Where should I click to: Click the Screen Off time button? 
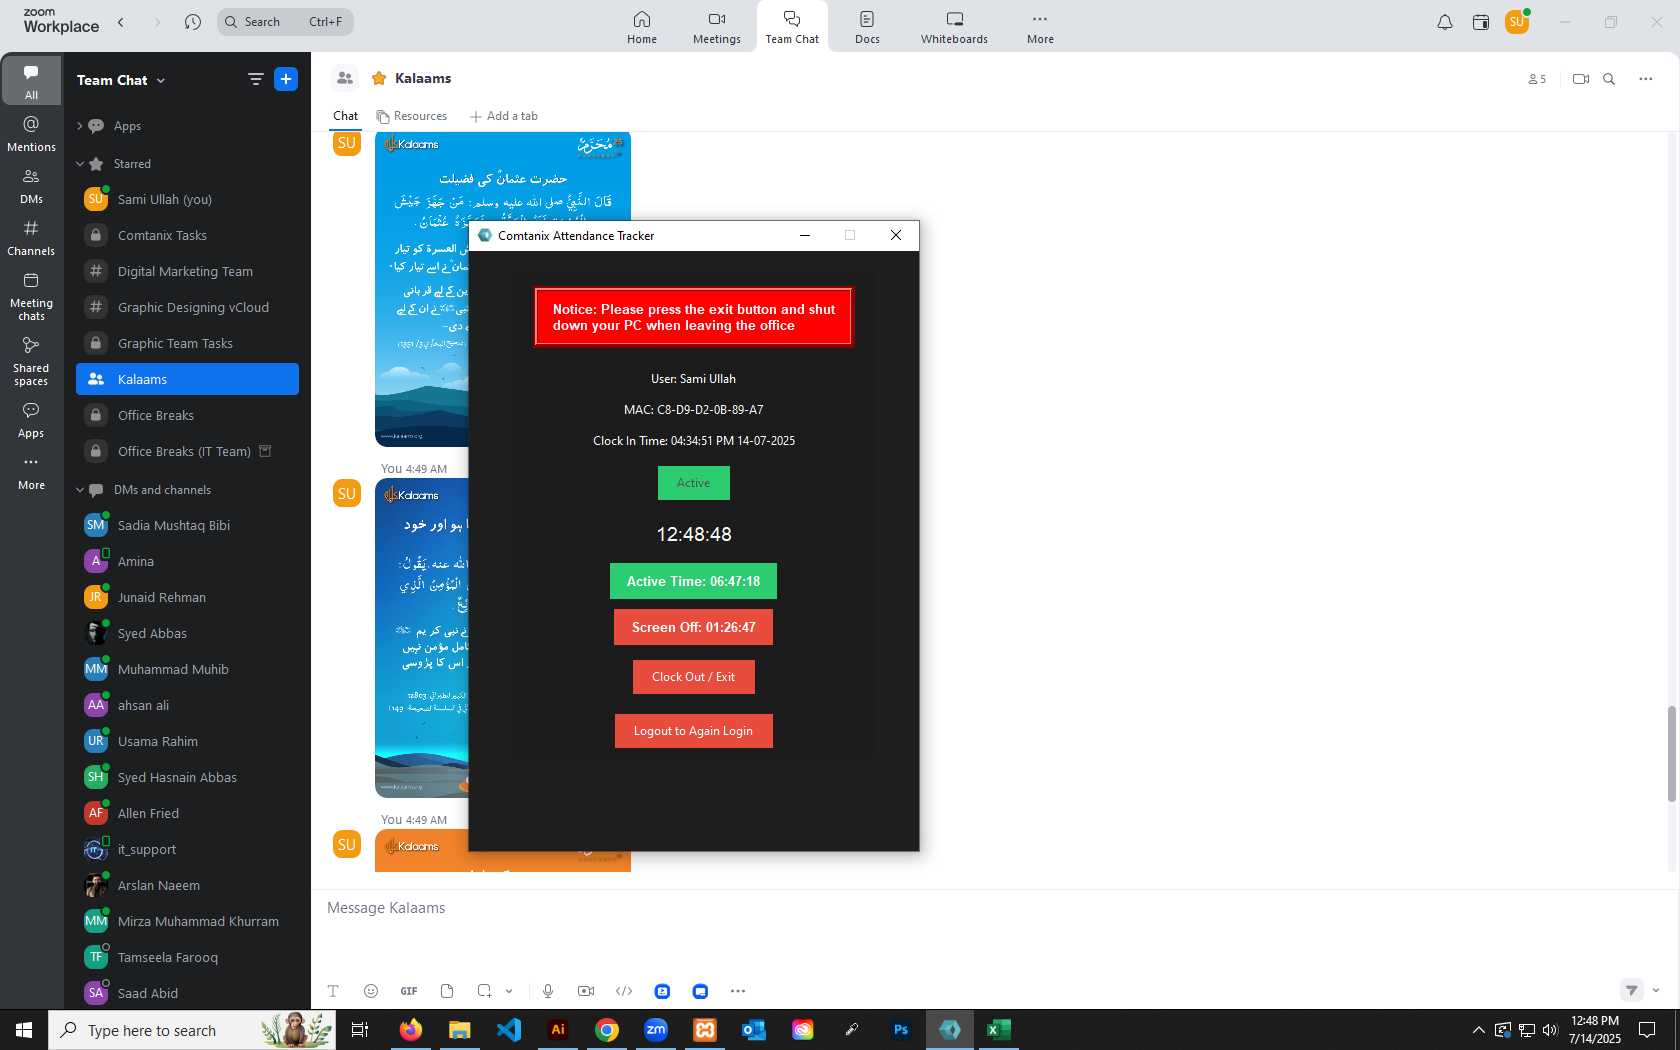(x=693, y=627)
